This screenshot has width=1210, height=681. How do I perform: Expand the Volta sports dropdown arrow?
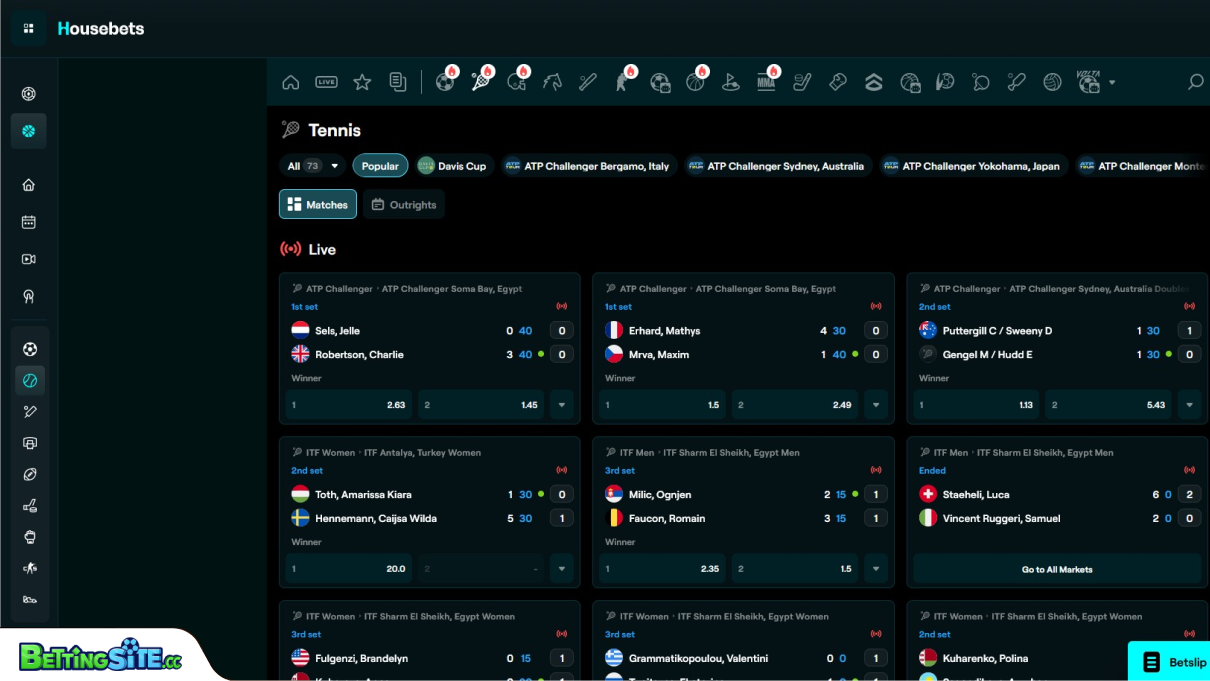(1113, 82)
